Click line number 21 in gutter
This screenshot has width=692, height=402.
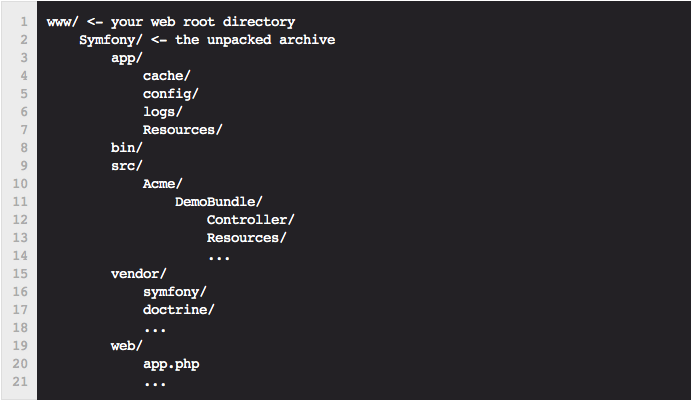[x=20, y=382]
